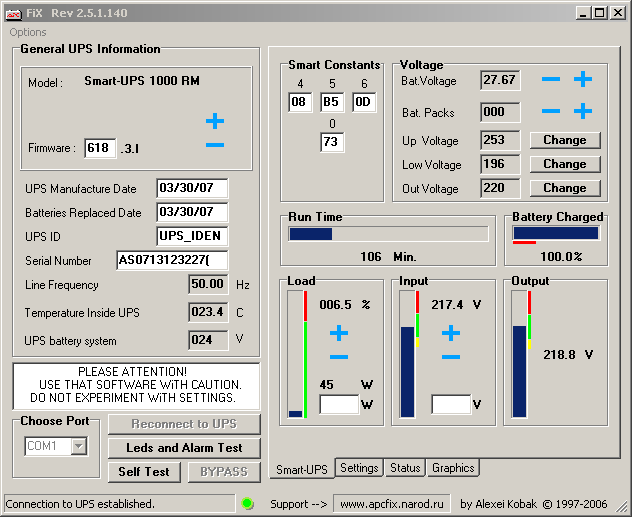Click the Low Voltage value 196
The image size is (632, 517).
coord(500,164)
